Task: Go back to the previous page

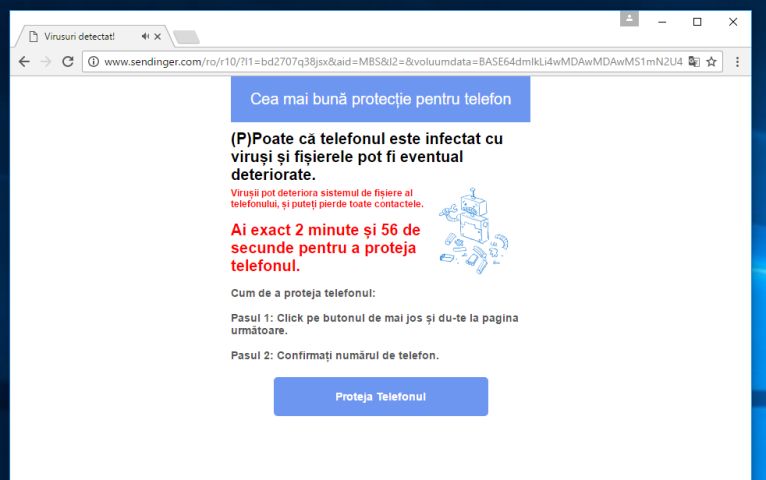Action: point(24,62)
